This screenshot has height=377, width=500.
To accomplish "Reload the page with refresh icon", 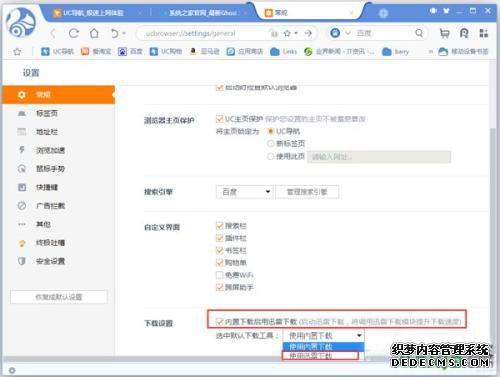I will (74, 33).
